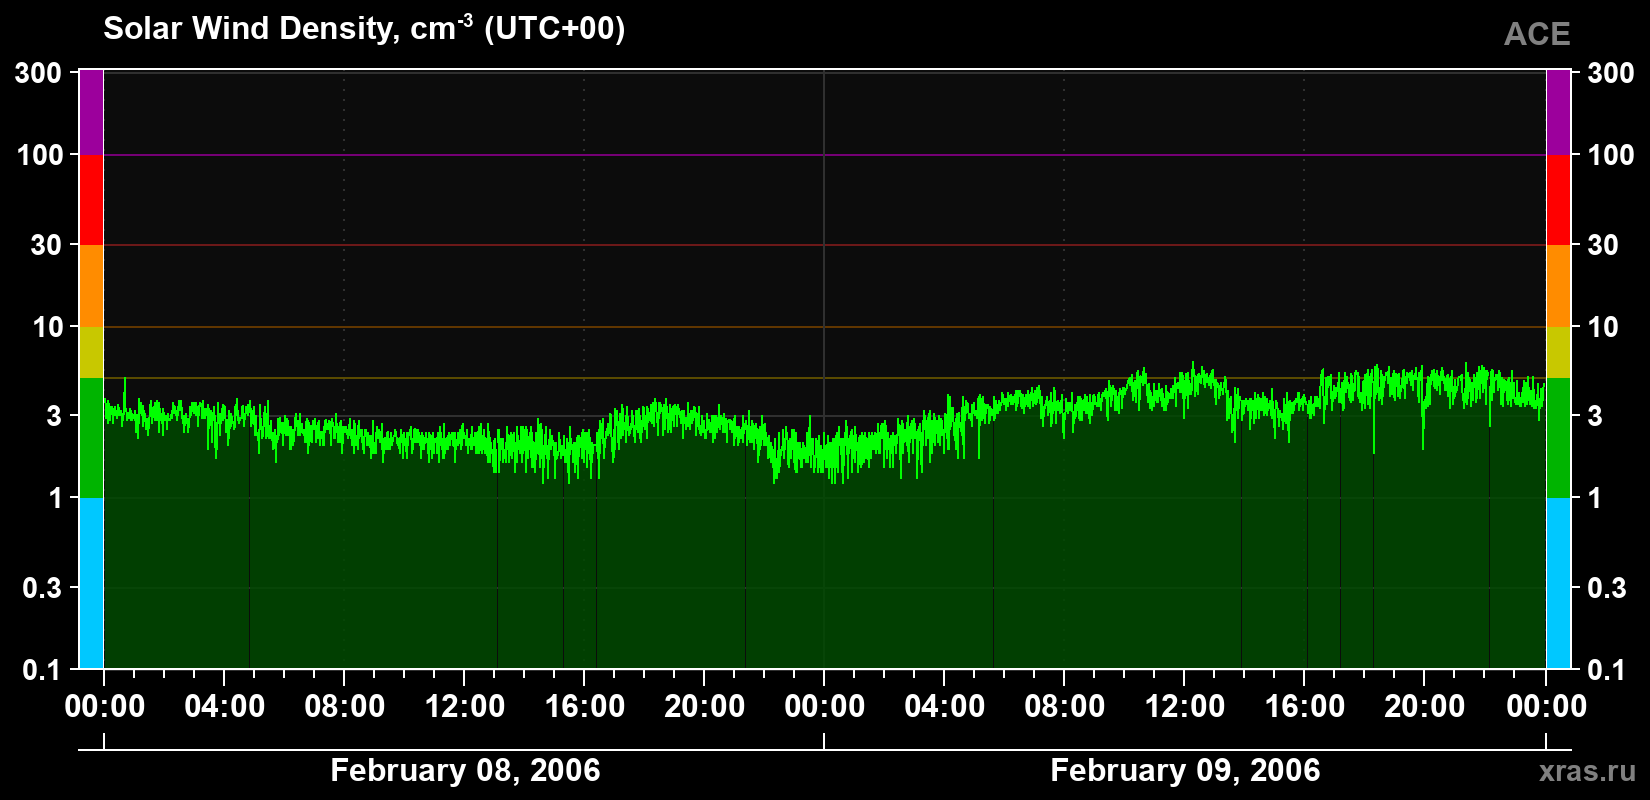This screenshot has width=1650, height=800.
Task: Click the 100 label on left axis
Action: click(41, 155)
